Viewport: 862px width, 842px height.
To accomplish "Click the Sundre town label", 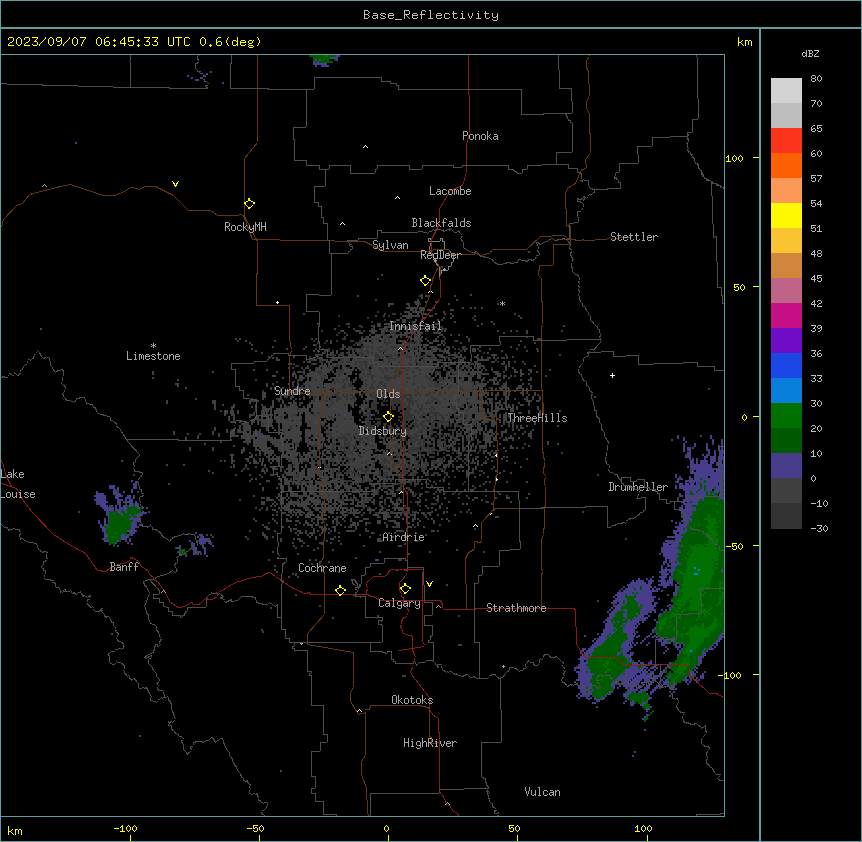I will point(292,391).
